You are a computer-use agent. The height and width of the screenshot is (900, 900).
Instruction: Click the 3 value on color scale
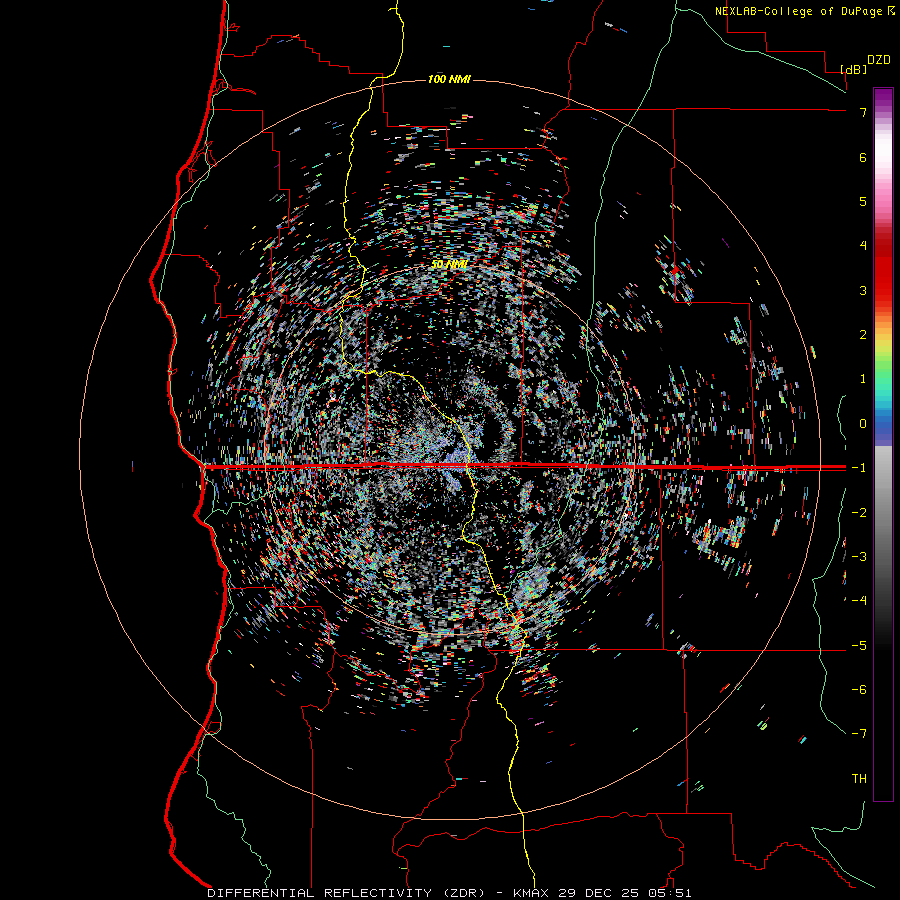pyautogui.click(x=863, y=290)
